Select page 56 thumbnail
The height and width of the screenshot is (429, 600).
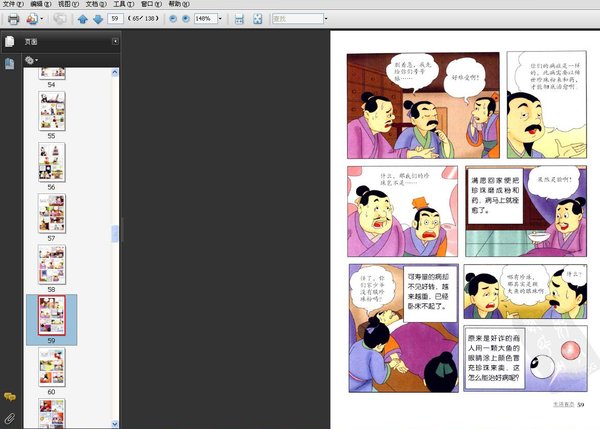coord(52,162)
